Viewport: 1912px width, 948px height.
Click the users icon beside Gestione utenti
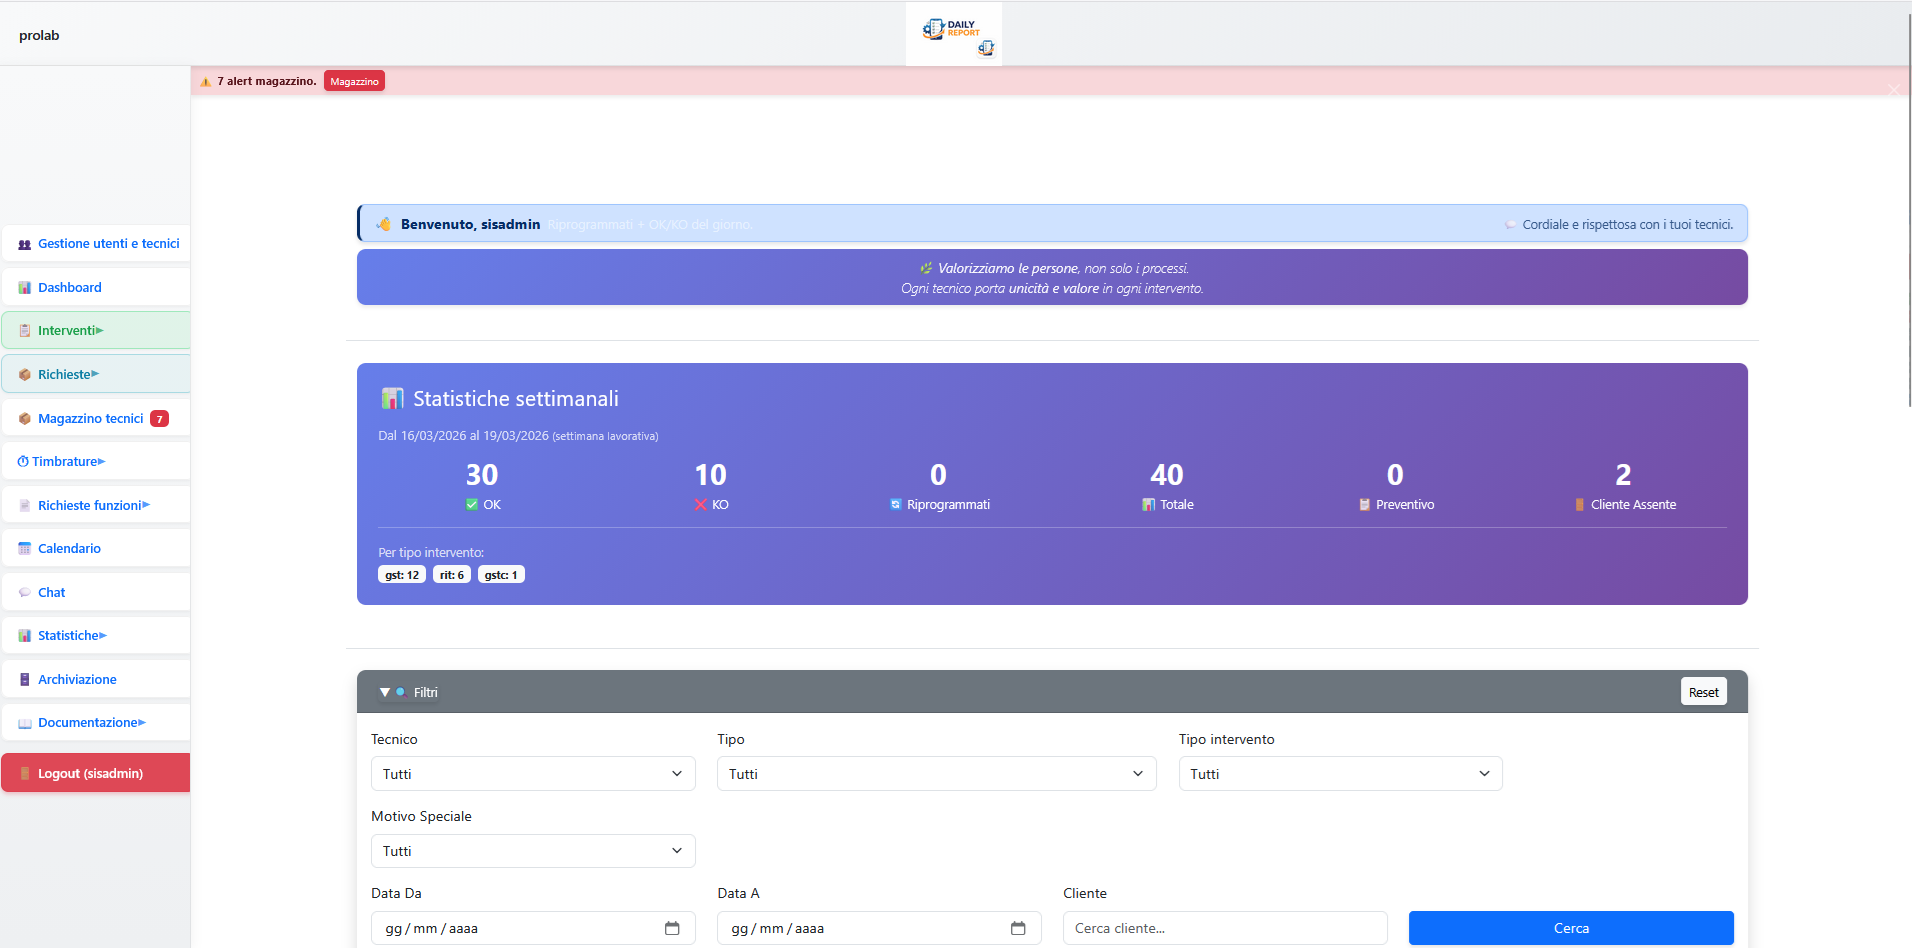click(x=25, y=244)
